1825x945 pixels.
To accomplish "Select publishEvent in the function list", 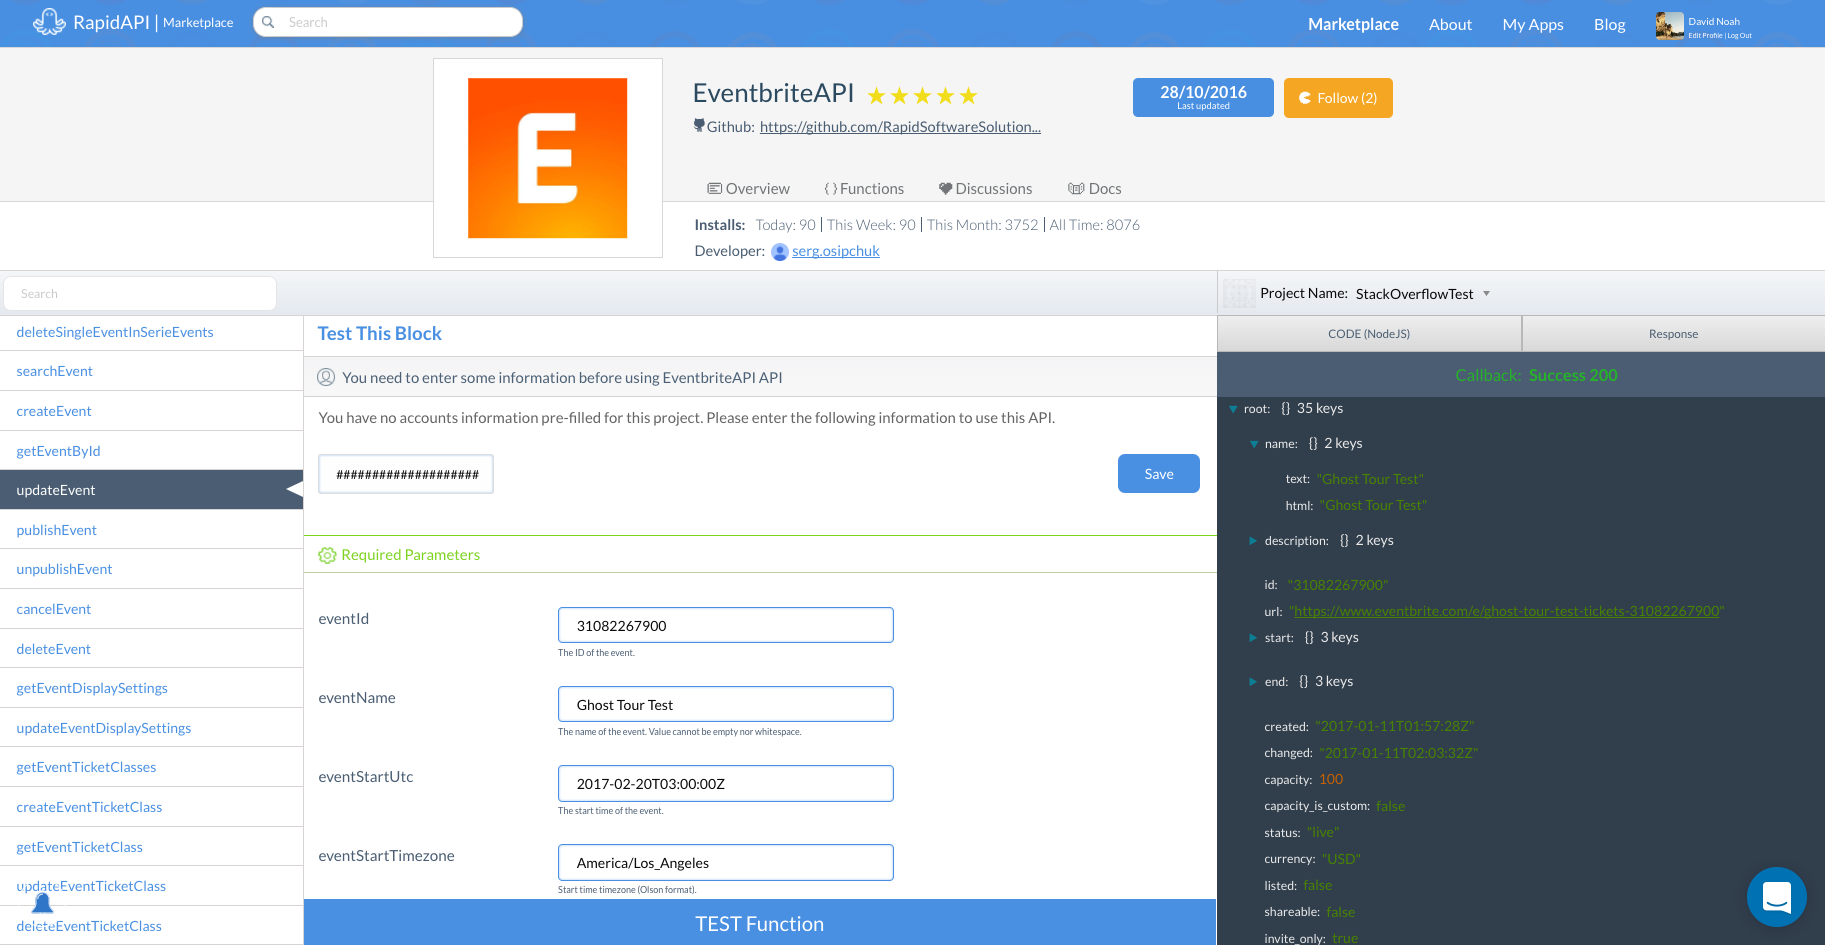I will click(151, 530).
